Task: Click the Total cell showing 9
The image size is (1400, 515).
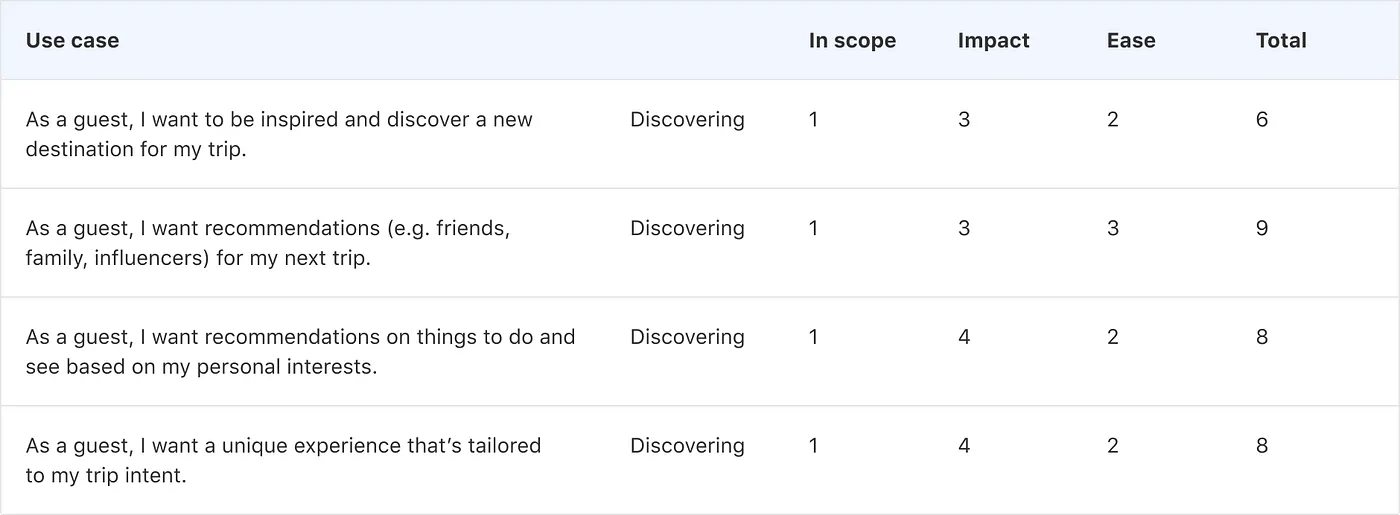Action: (1262, 229)
